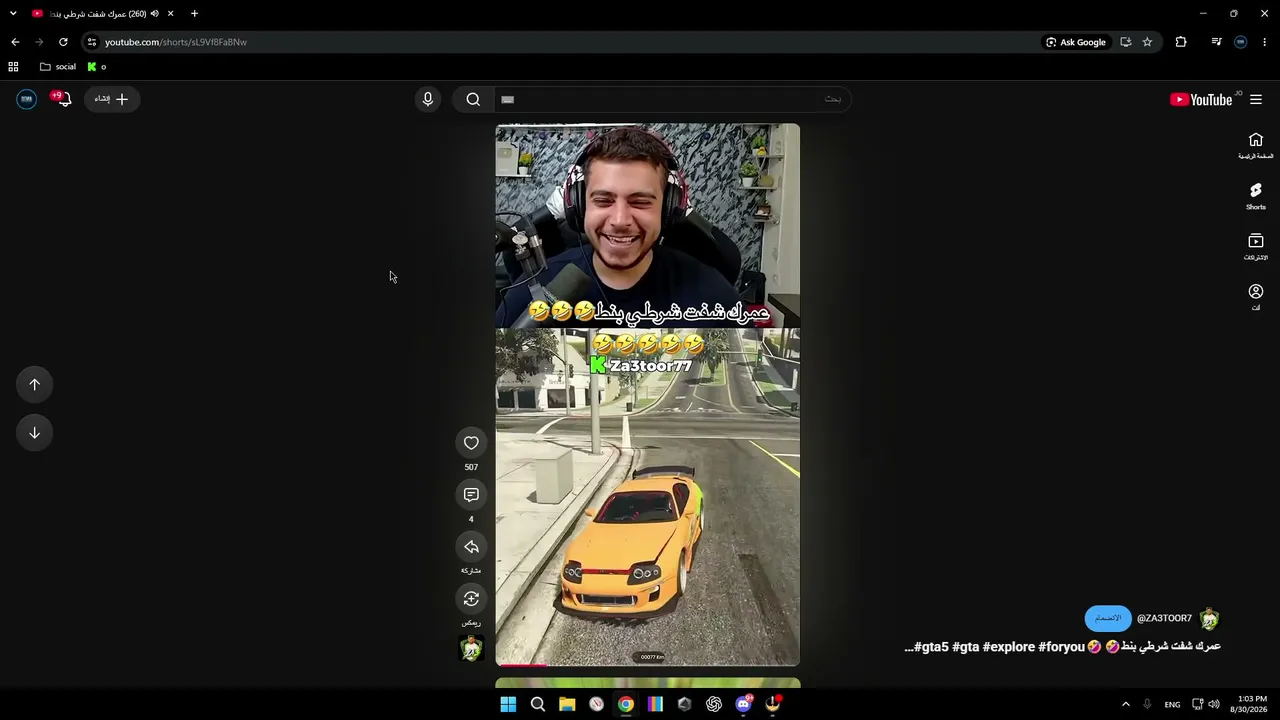
Task: Remix this short
Action: [x=471, y=599]
